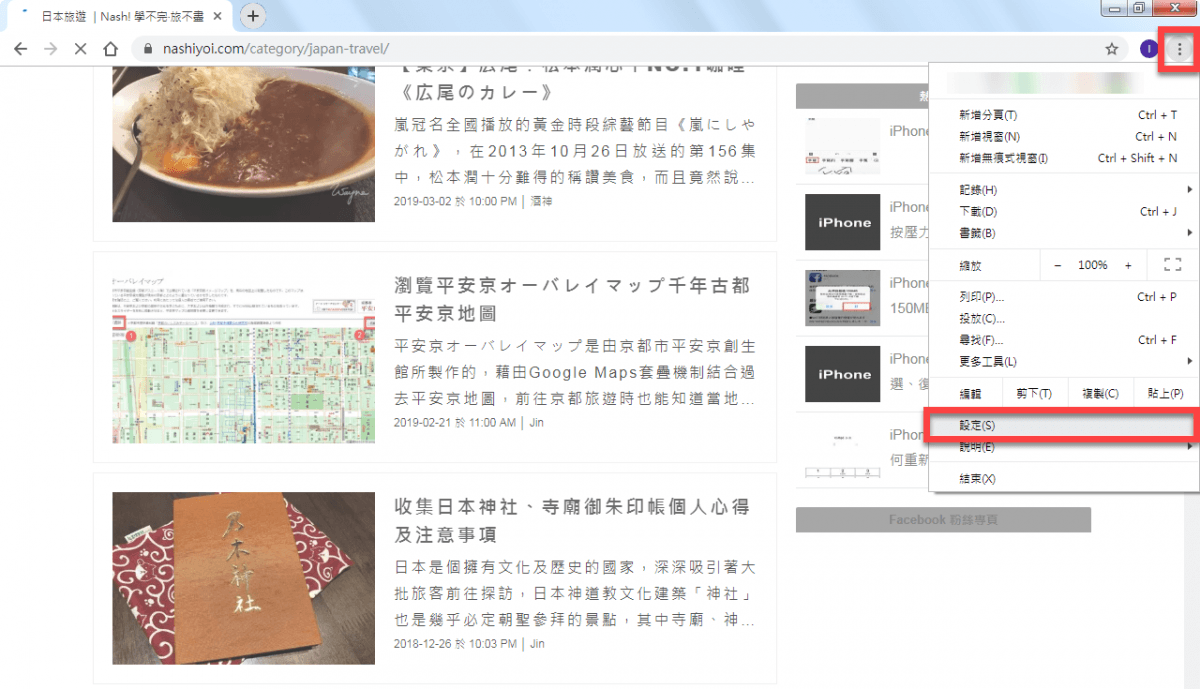1200x689 pixels.
Task: Select 新增視窗(N) menu item
Action: tap(1064, 137)
